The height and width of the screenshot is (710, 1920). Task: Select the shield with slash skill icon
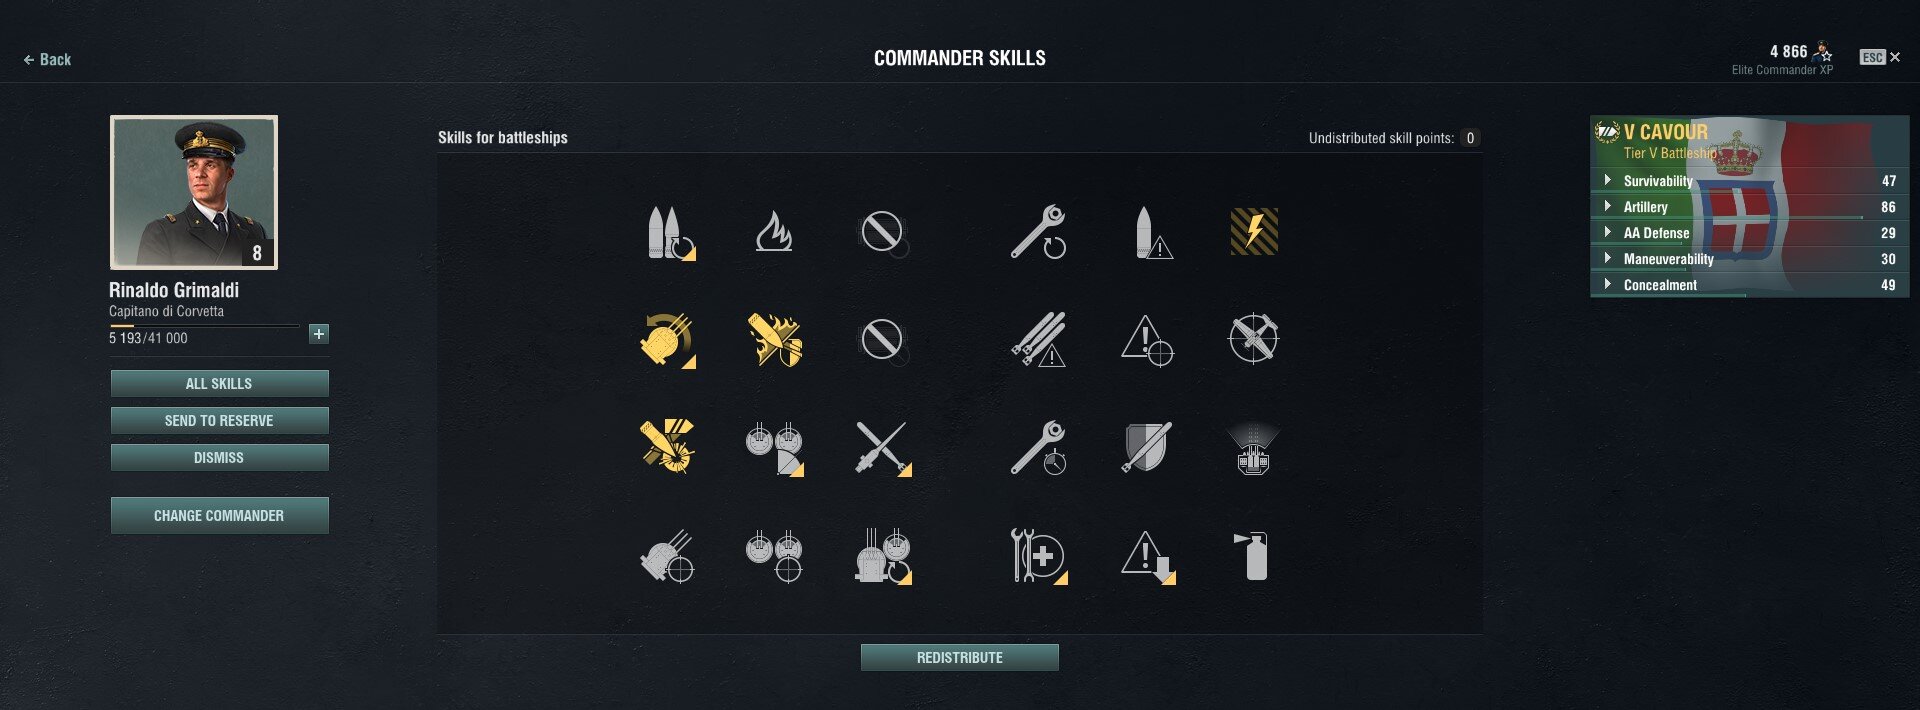tap(1147, 447)
